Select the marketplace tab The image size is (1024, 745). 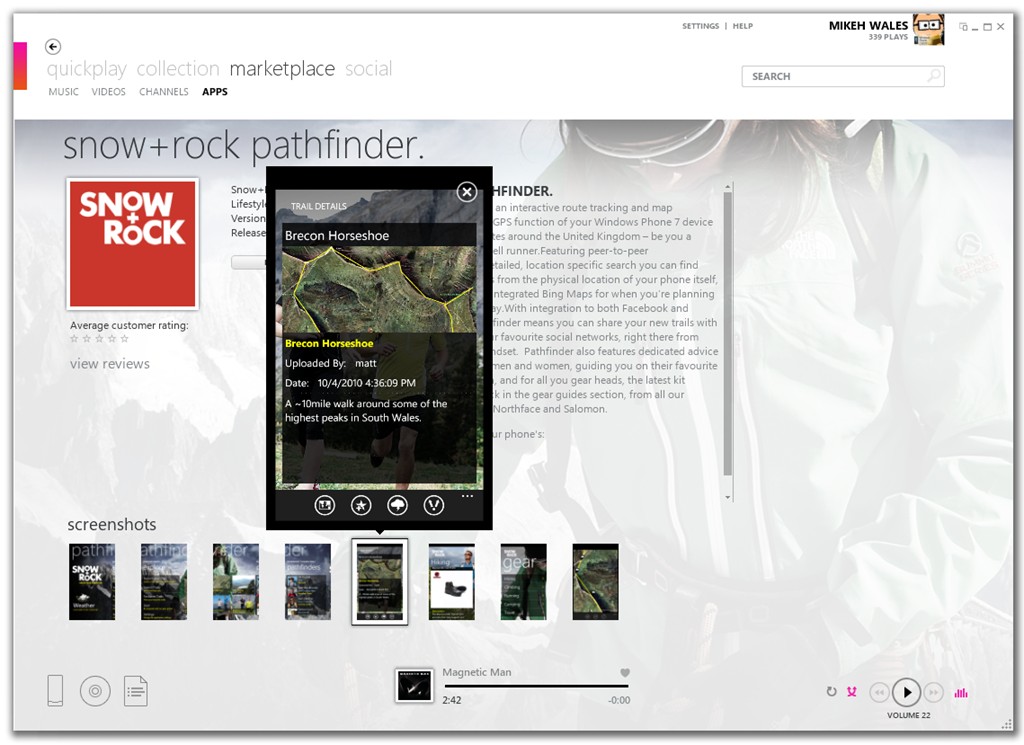coord(282,69)
